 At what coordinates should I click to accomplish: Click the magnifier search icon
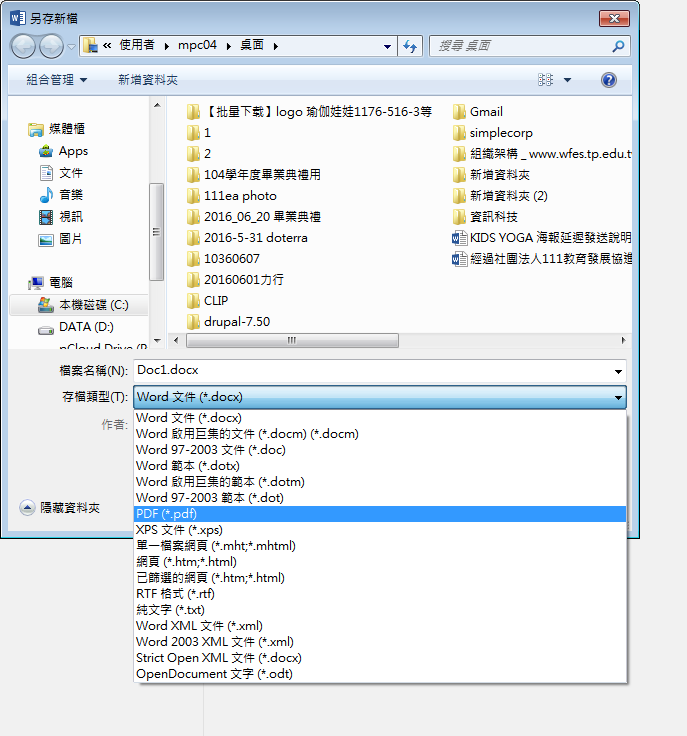click(618, 46)
